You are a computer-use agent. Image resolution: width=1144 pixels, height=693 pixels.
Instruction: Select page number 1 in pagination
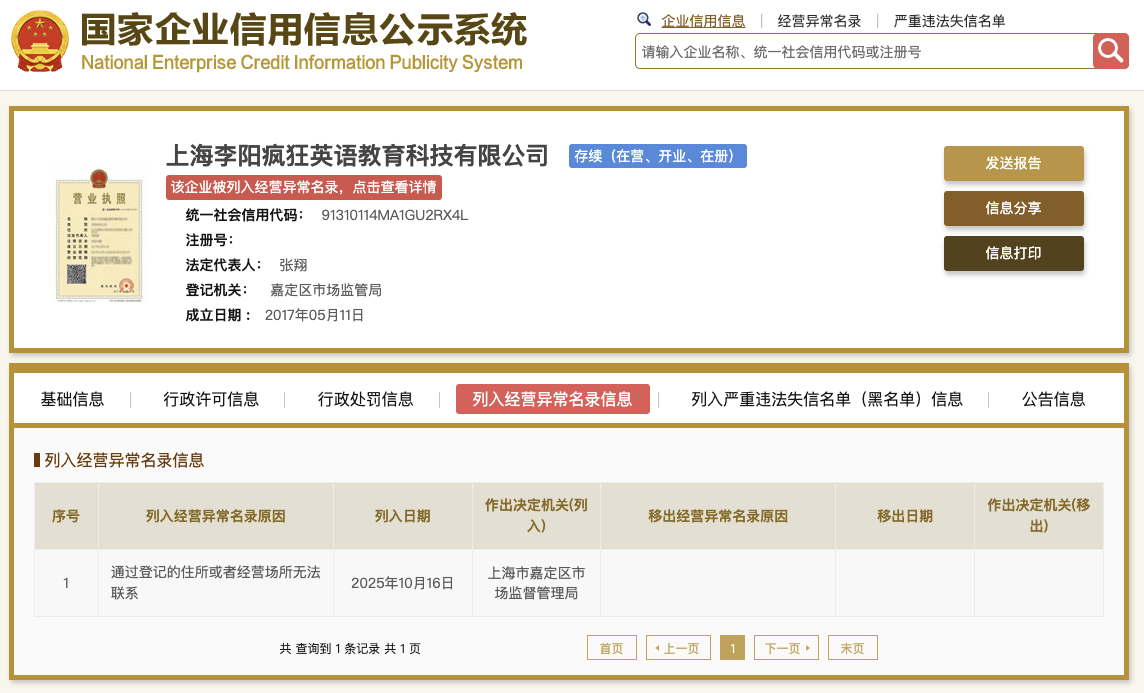pos(732,647)
